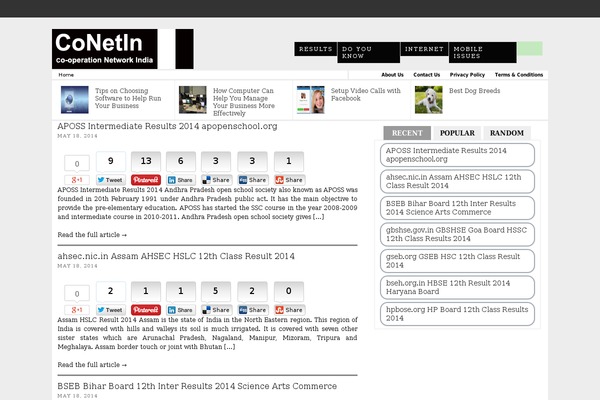Screen dimensions: 600x400
Task: Switch to the Recent tab
Action: click(407, 133)
